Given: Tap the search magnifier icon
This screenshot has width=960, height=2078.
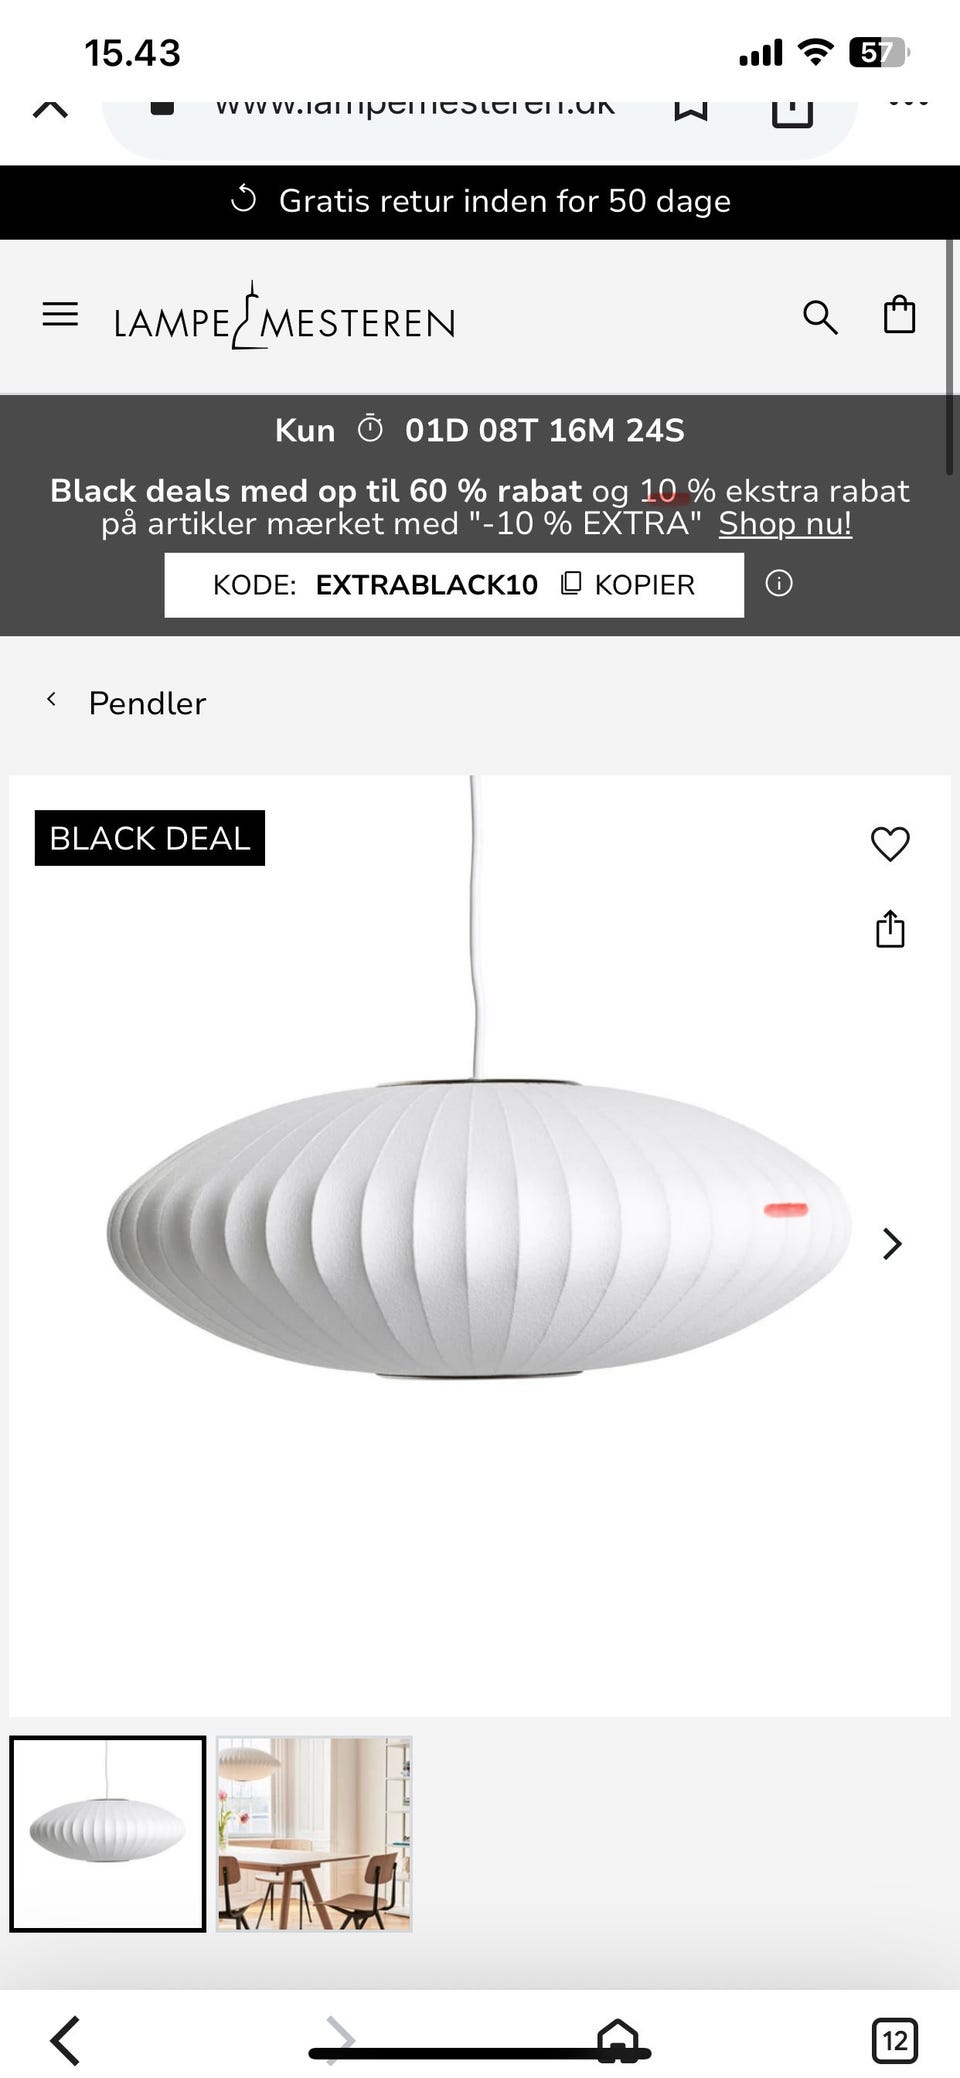Looking at the screenshot, I should 820,317.
